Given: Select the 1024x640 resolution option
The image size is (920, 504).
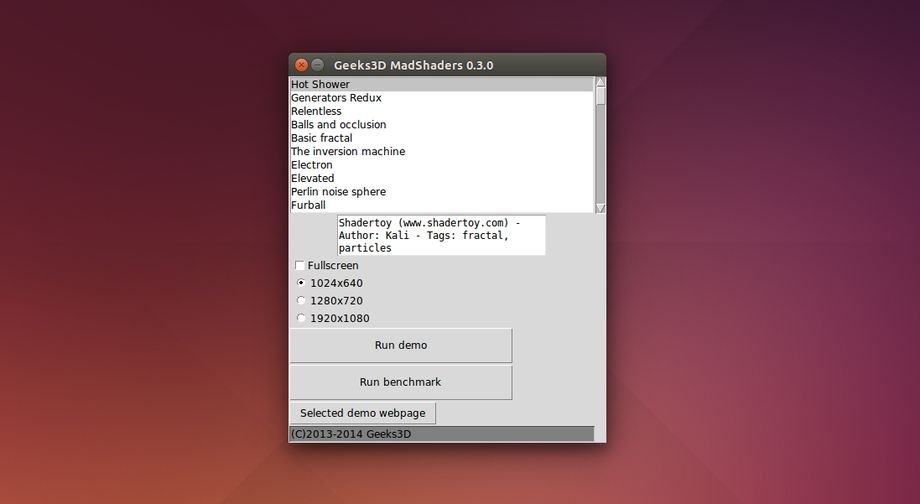Looking at the screenshot, I should click(x=301, y=283).
